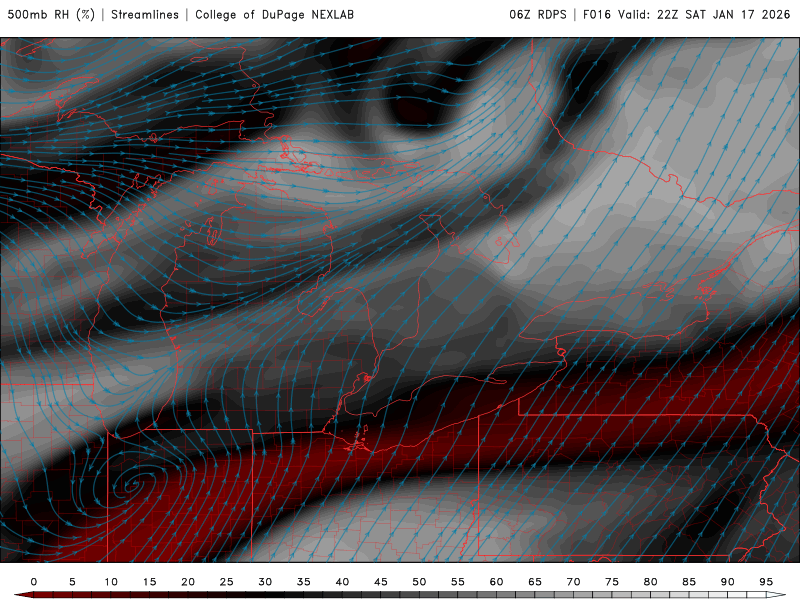Click the colorbar label '35'
Screen dimensions: 800x600
coord(304,582)
